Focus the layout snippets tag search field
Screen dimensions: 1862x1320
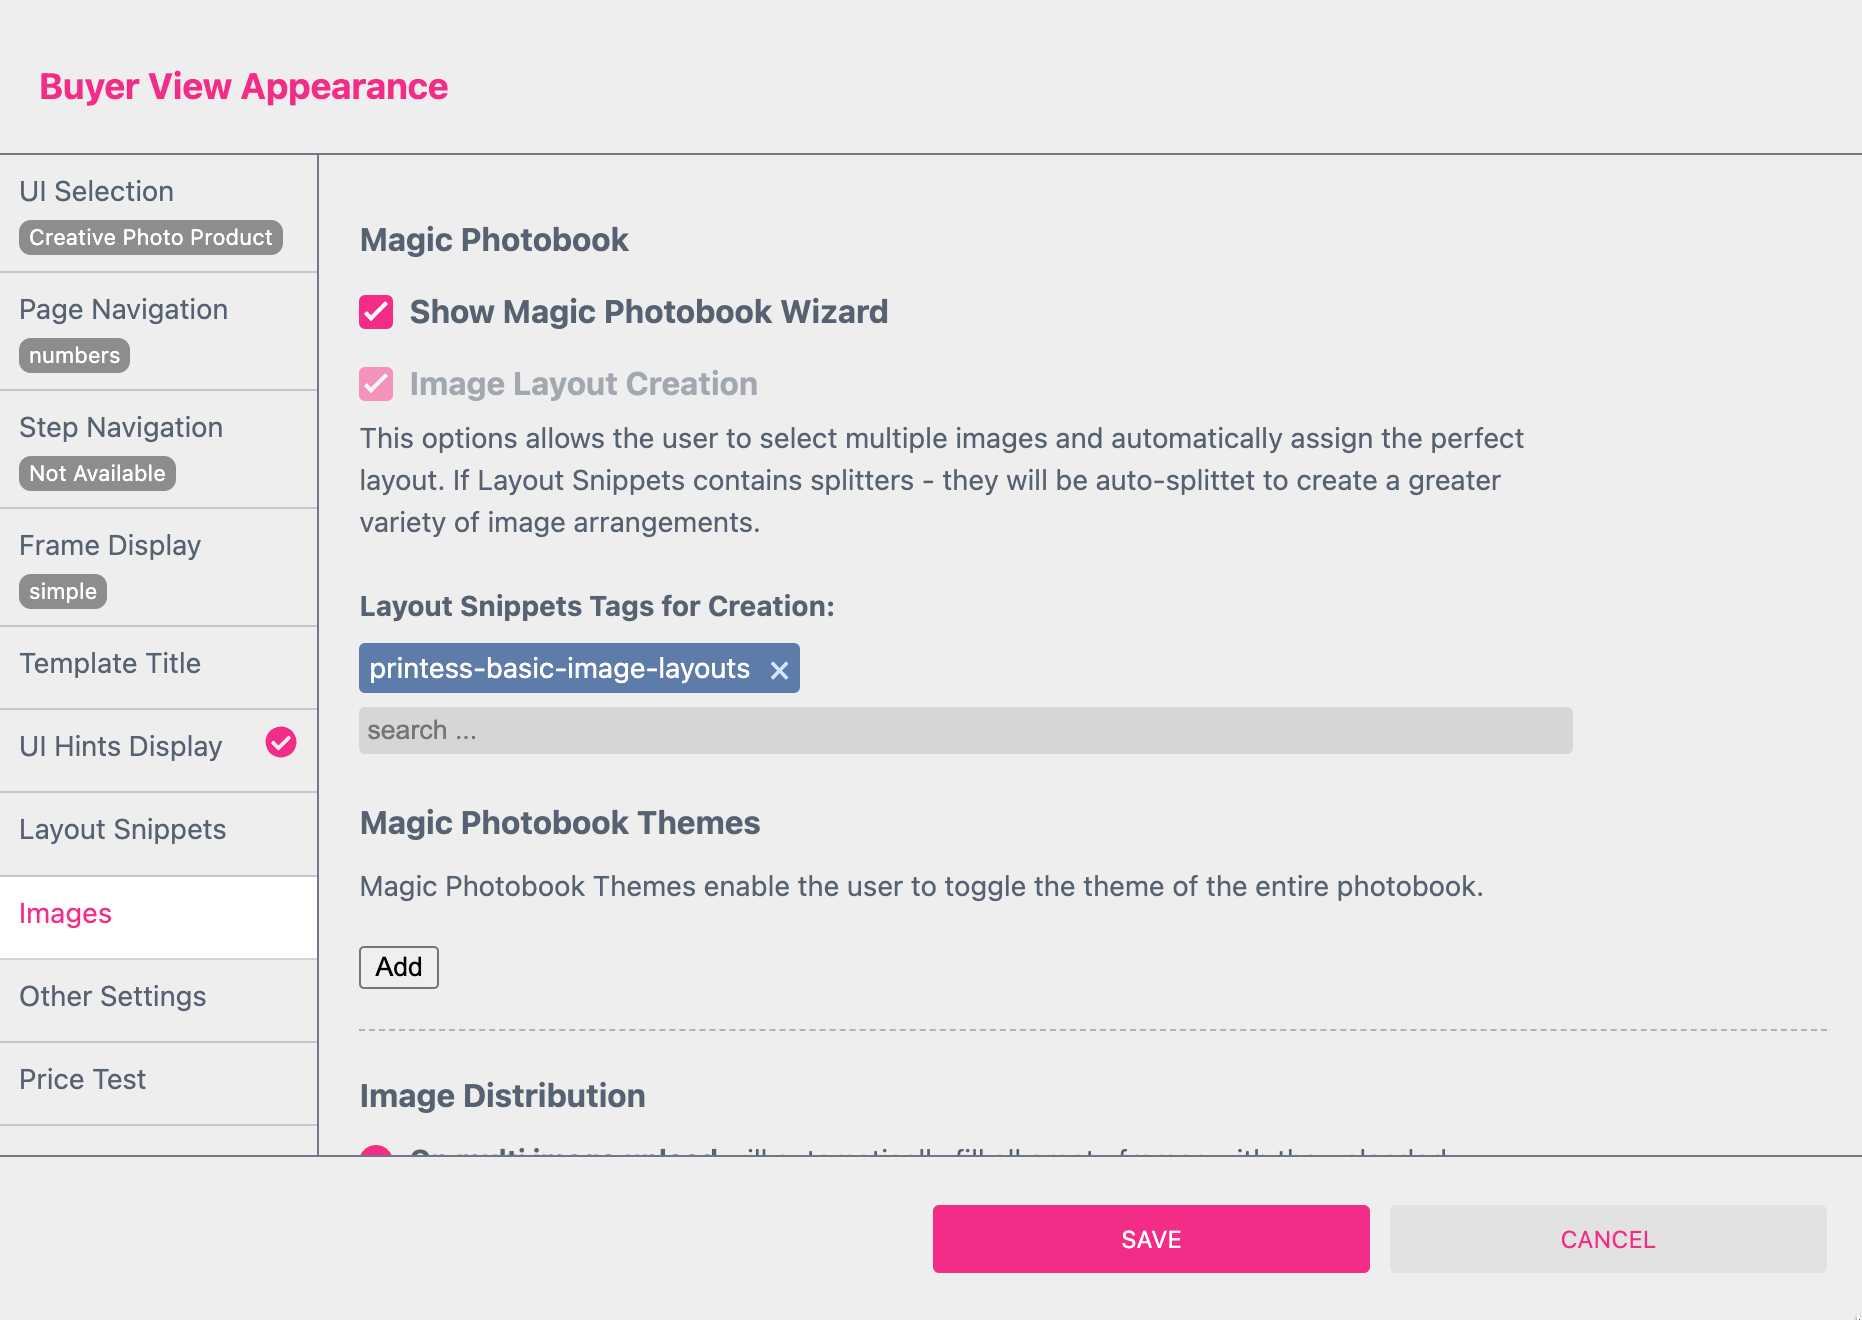(966, 730)
